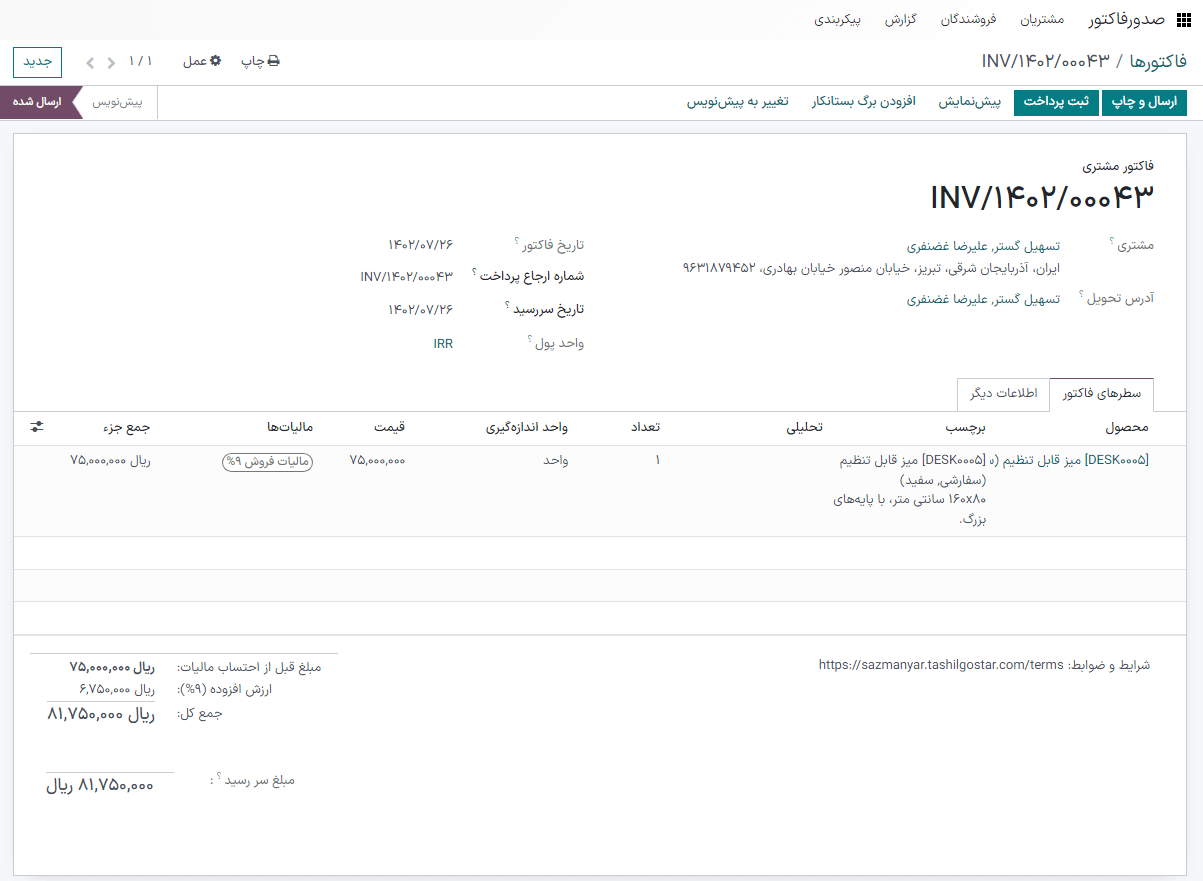Click the ثبت پرداخت button
This screenshot has width=1203, height=881.
click(x=1056, y=103)
